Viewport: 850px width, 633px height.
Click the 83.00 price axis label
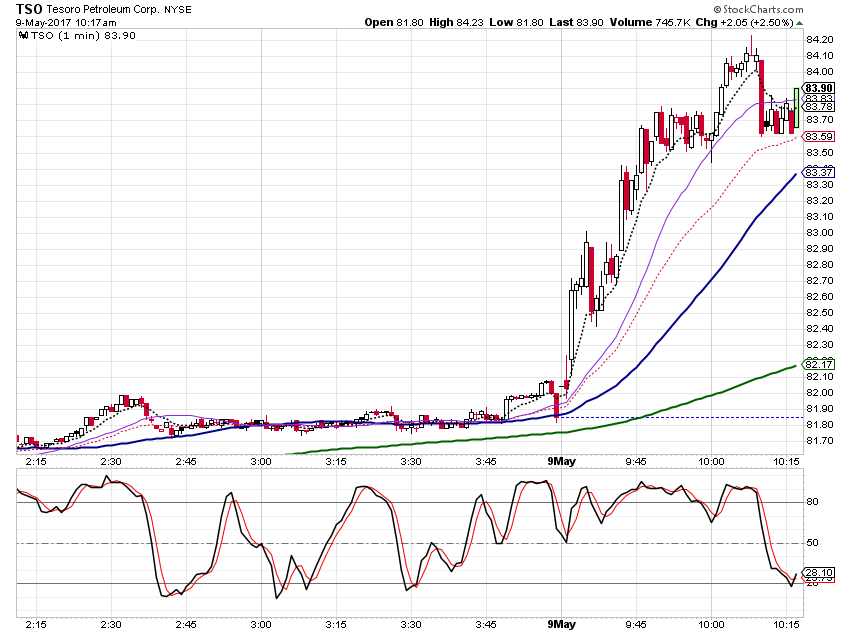point(820,232)
